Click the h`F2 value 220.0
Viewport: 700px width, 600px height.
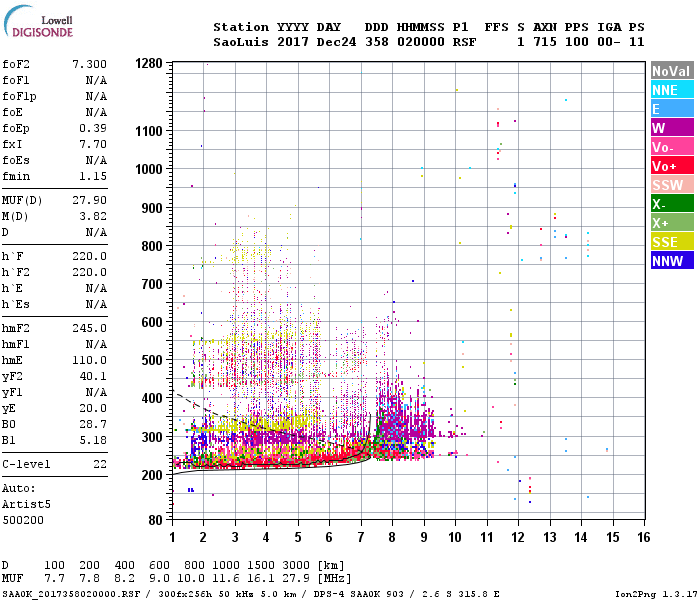(x=90, y=273)
